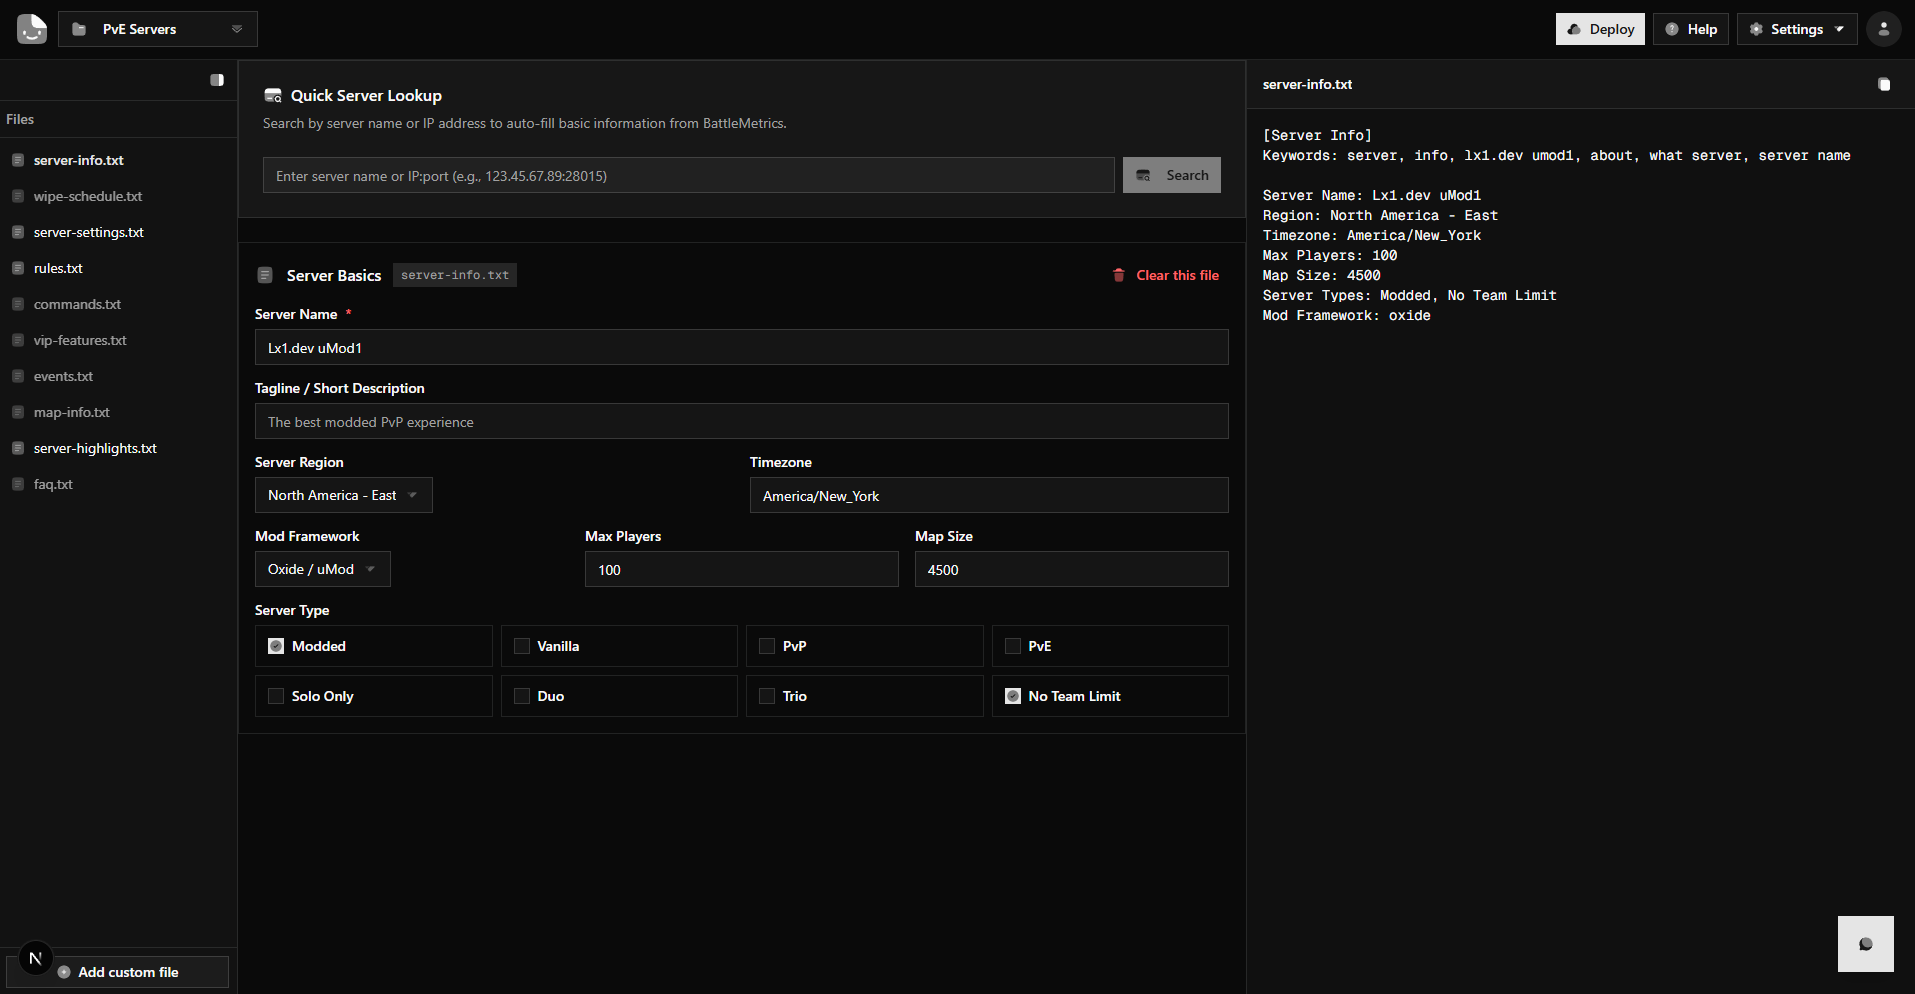The image size is (1915, 994).
Task: Open wipe-schedule.txt from the Files list
Action: pyautogui.click(x=88, y=196)
